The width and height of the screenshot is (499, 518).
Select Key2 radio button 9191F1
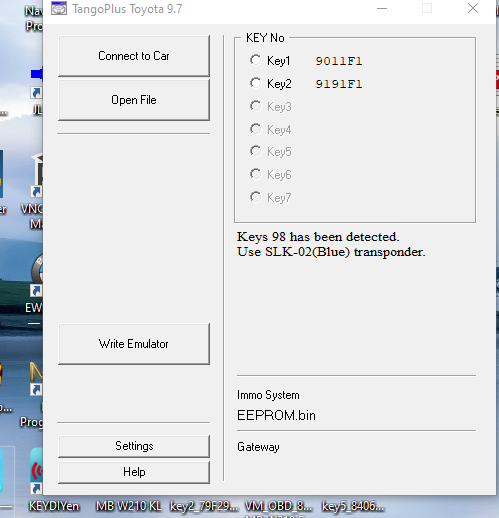coord(256,83)
